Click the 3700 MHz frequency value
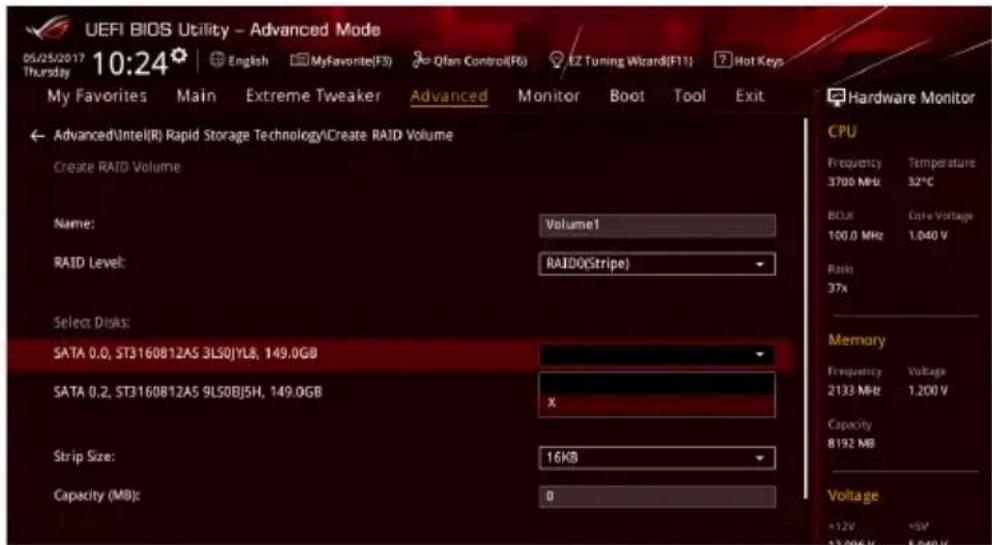This screenshot has height=545, width=992. [x=854, y=182]
